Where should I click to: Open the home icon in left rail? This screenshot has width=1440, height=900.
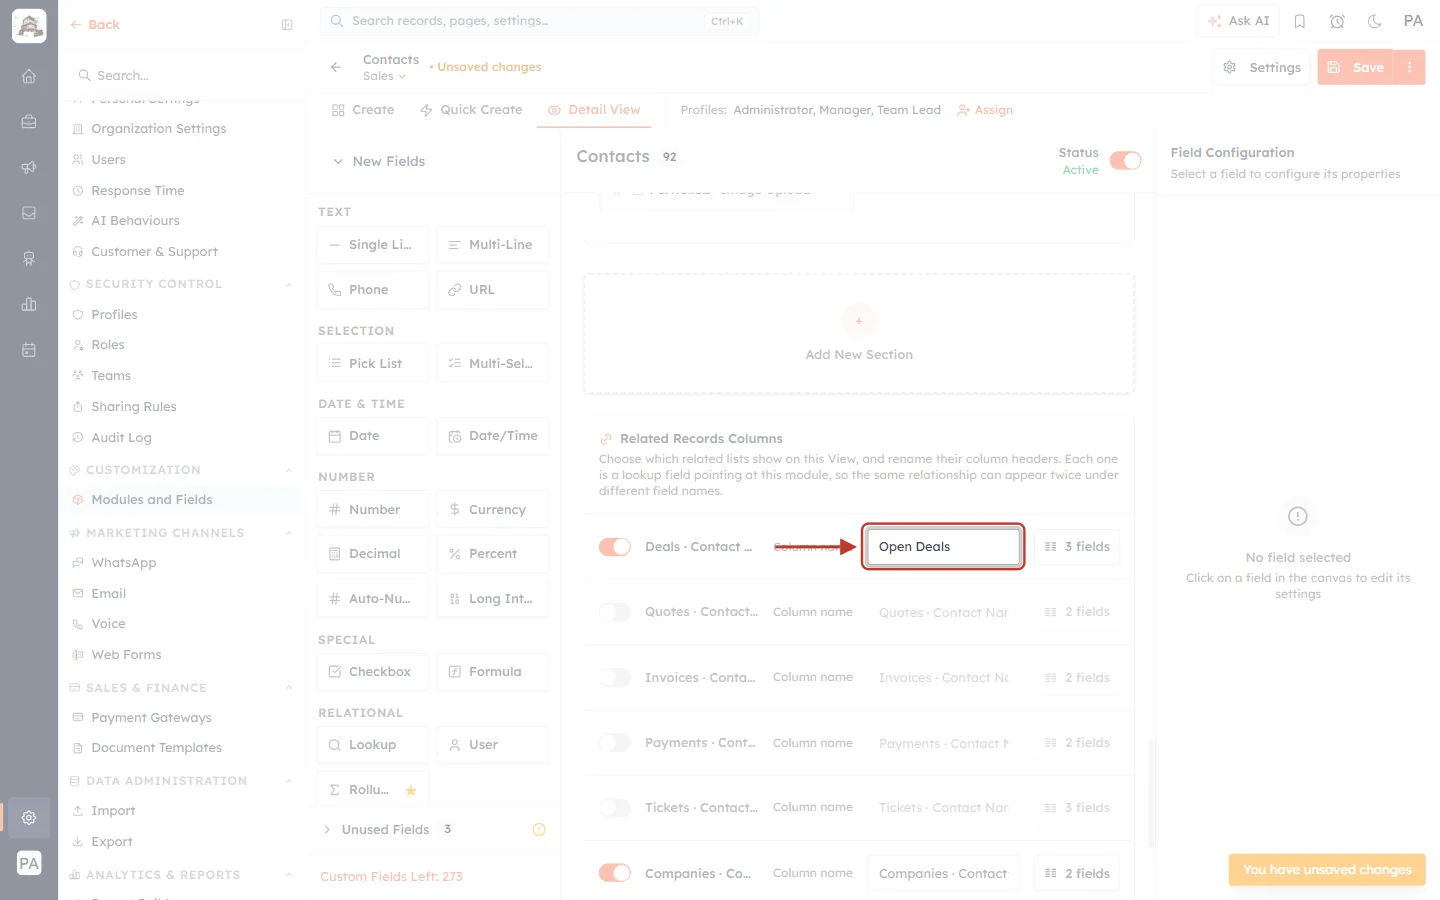click(29, 76)
